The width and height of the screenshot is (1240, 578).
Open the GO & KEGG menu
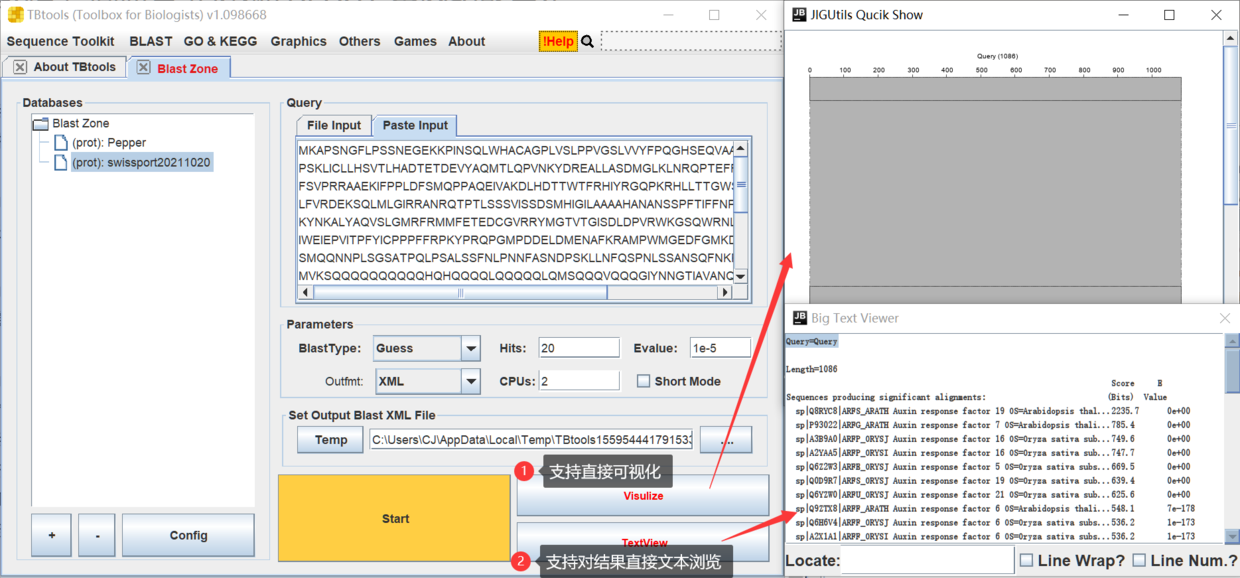[220, 41]
